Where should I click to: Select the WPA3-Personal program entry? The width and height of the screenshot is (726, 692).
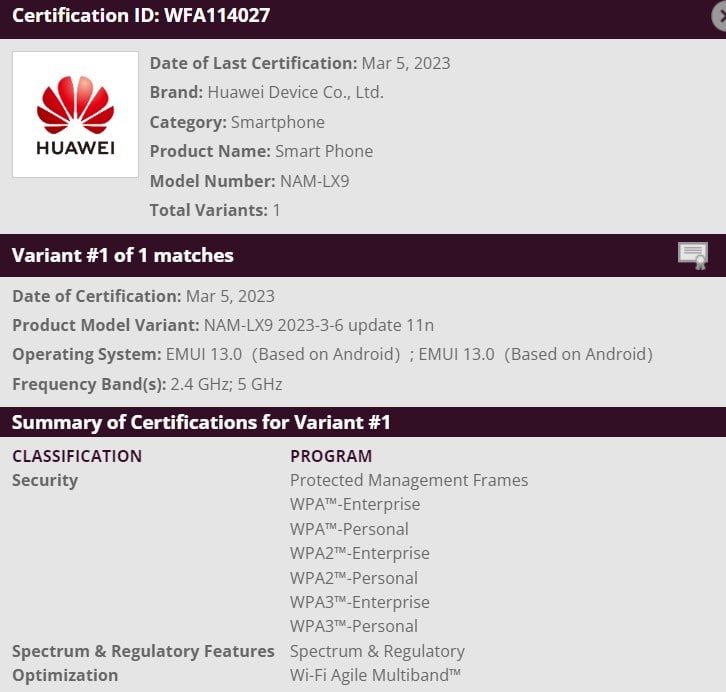point(354,626)
